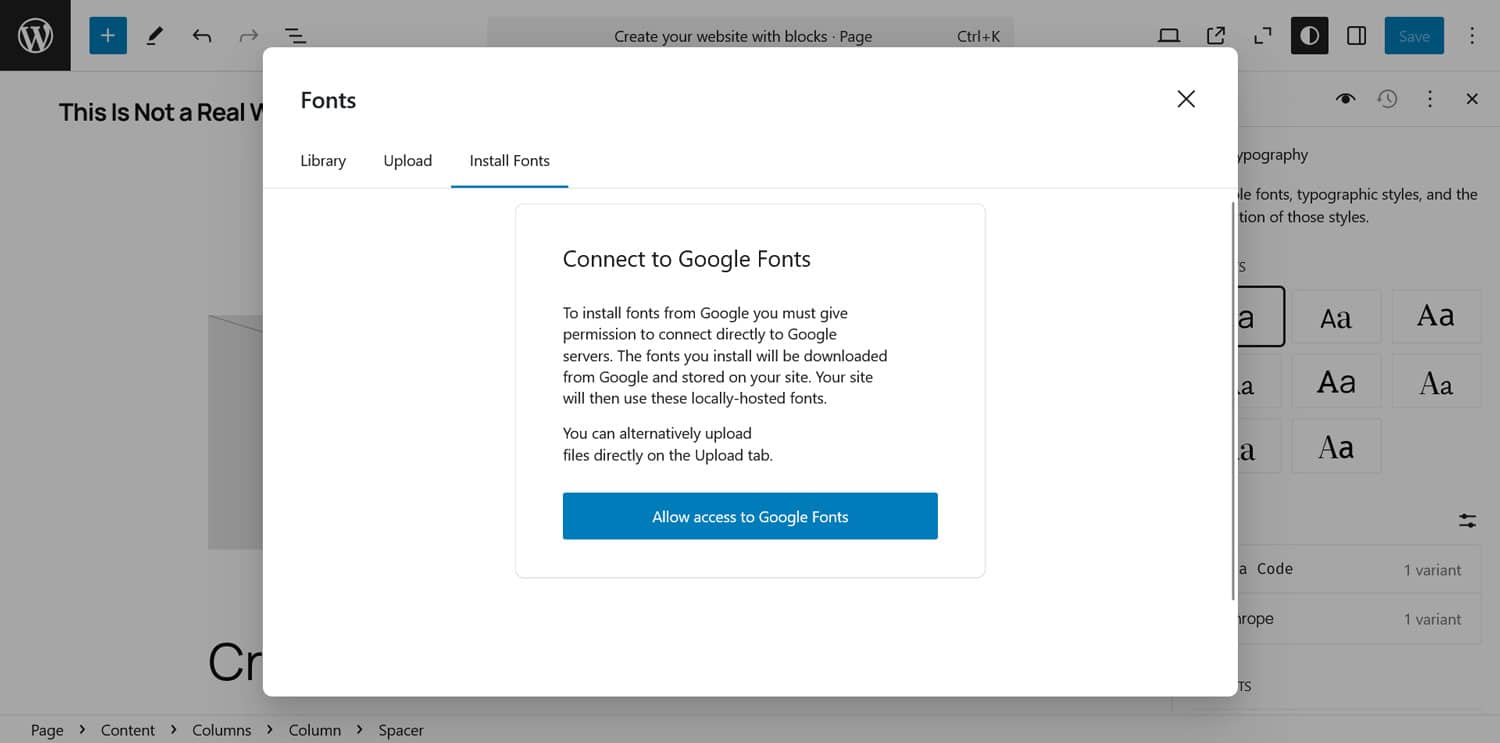1500x743 pixels.
Task: Select the second-row right Aa typography preset
Action: click(x=1436, y=381)
